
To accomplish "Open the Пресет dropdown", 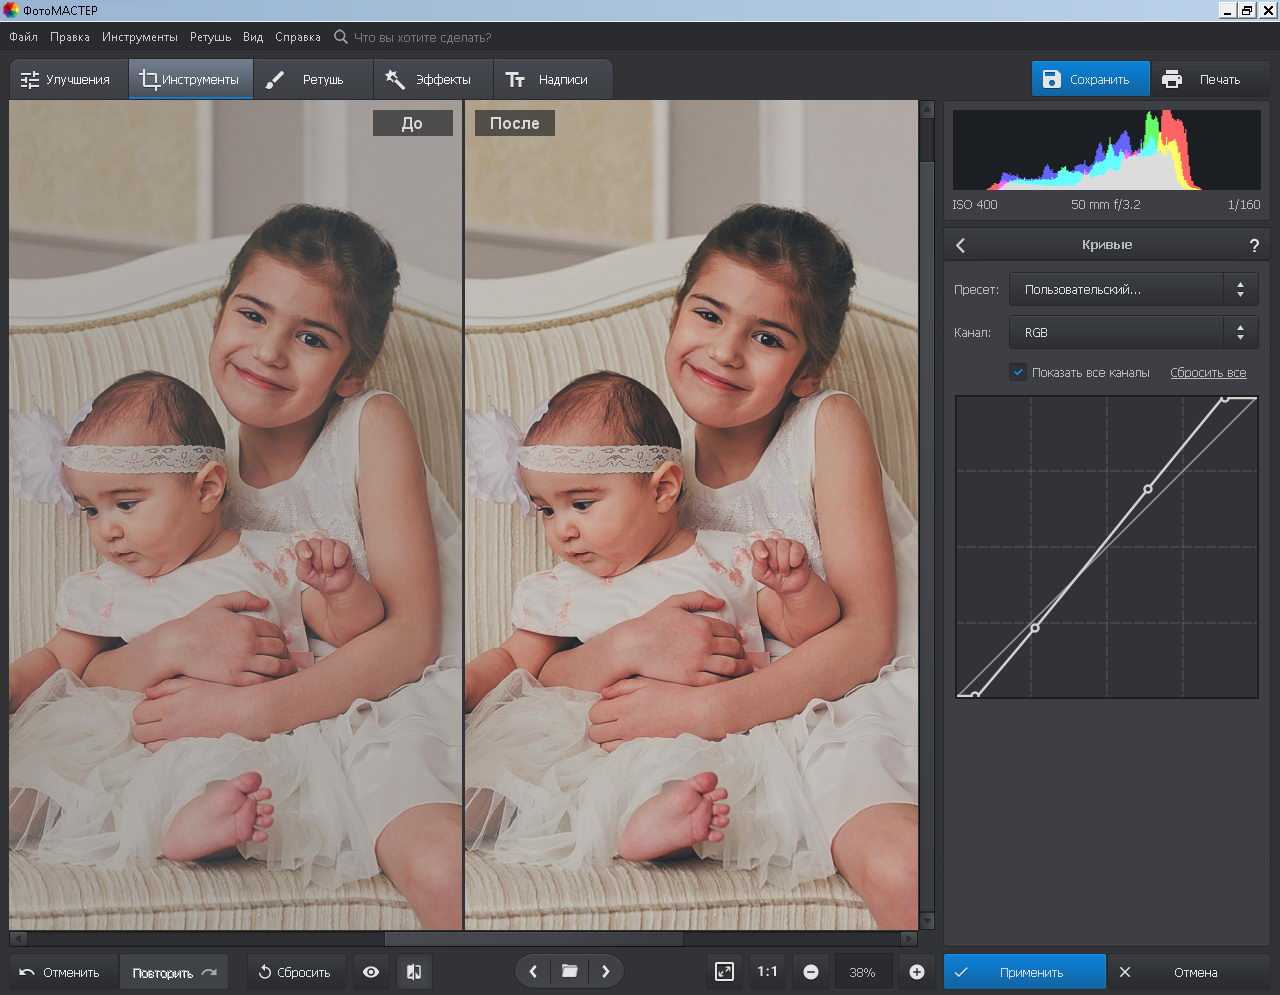I will point(1132,289).
